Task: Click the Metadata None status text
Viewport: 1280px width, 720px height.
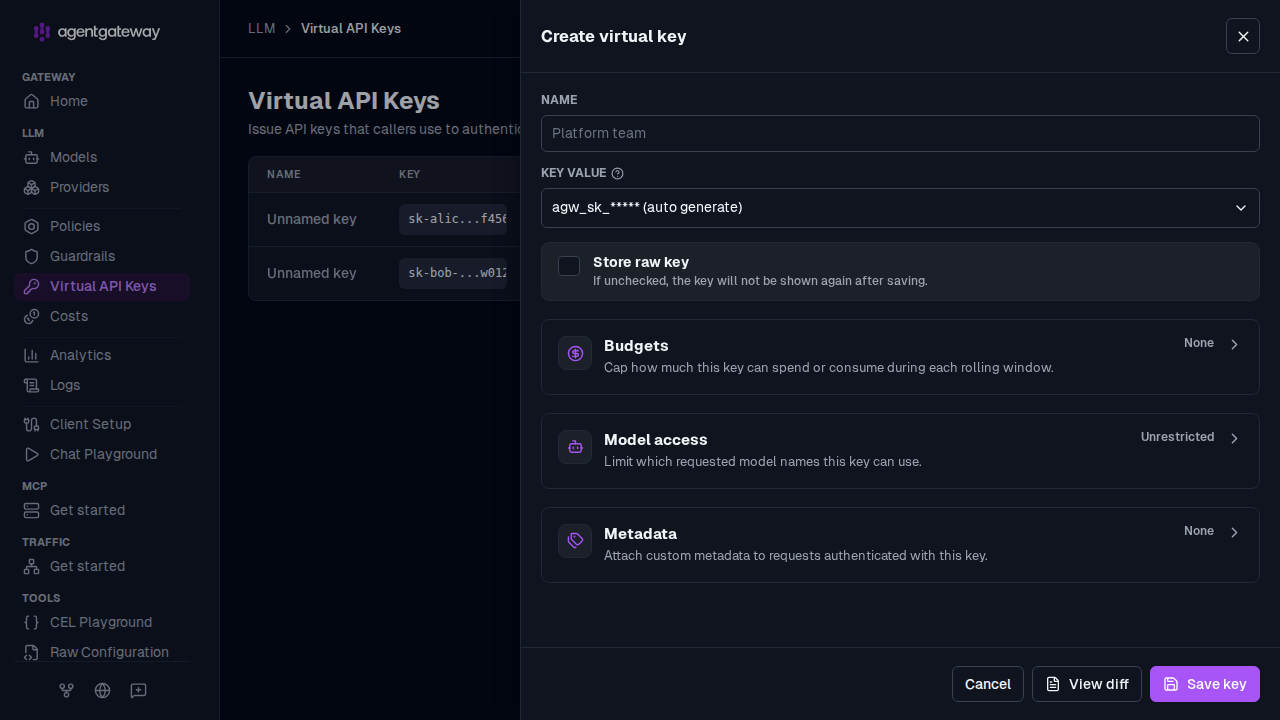Action: (x=1199, y=531)
